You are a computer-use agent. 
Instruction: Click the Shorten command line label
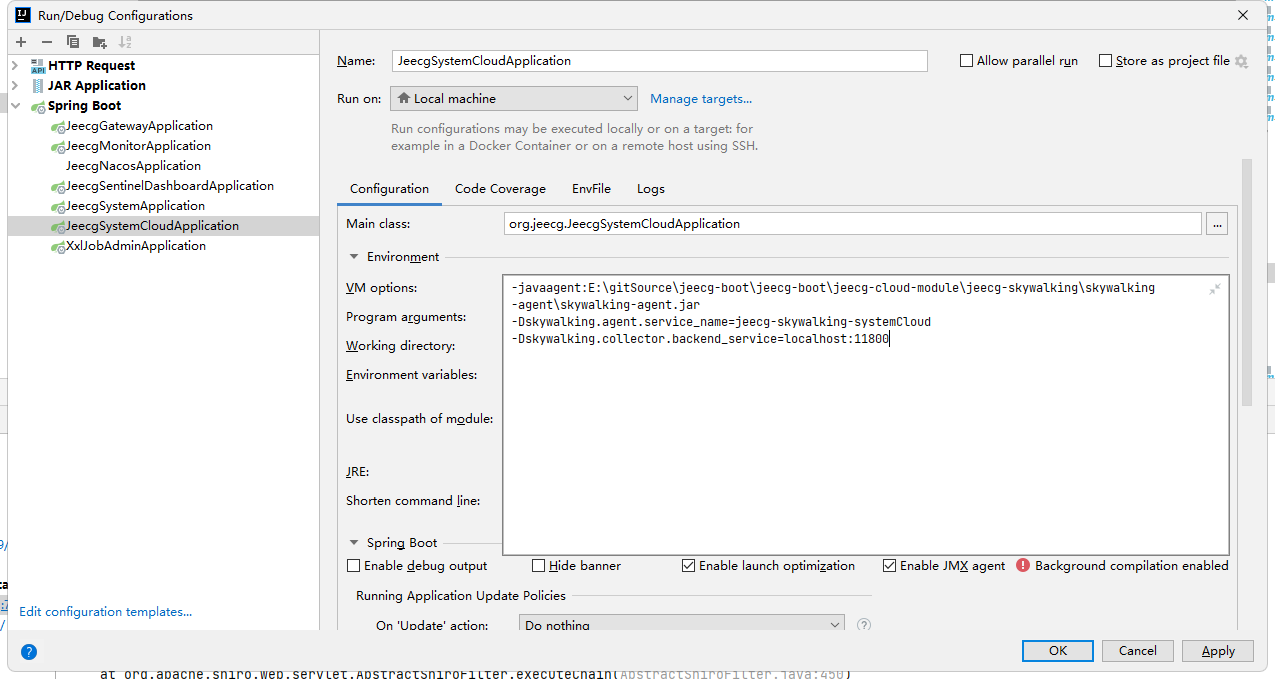pos(413,501)
